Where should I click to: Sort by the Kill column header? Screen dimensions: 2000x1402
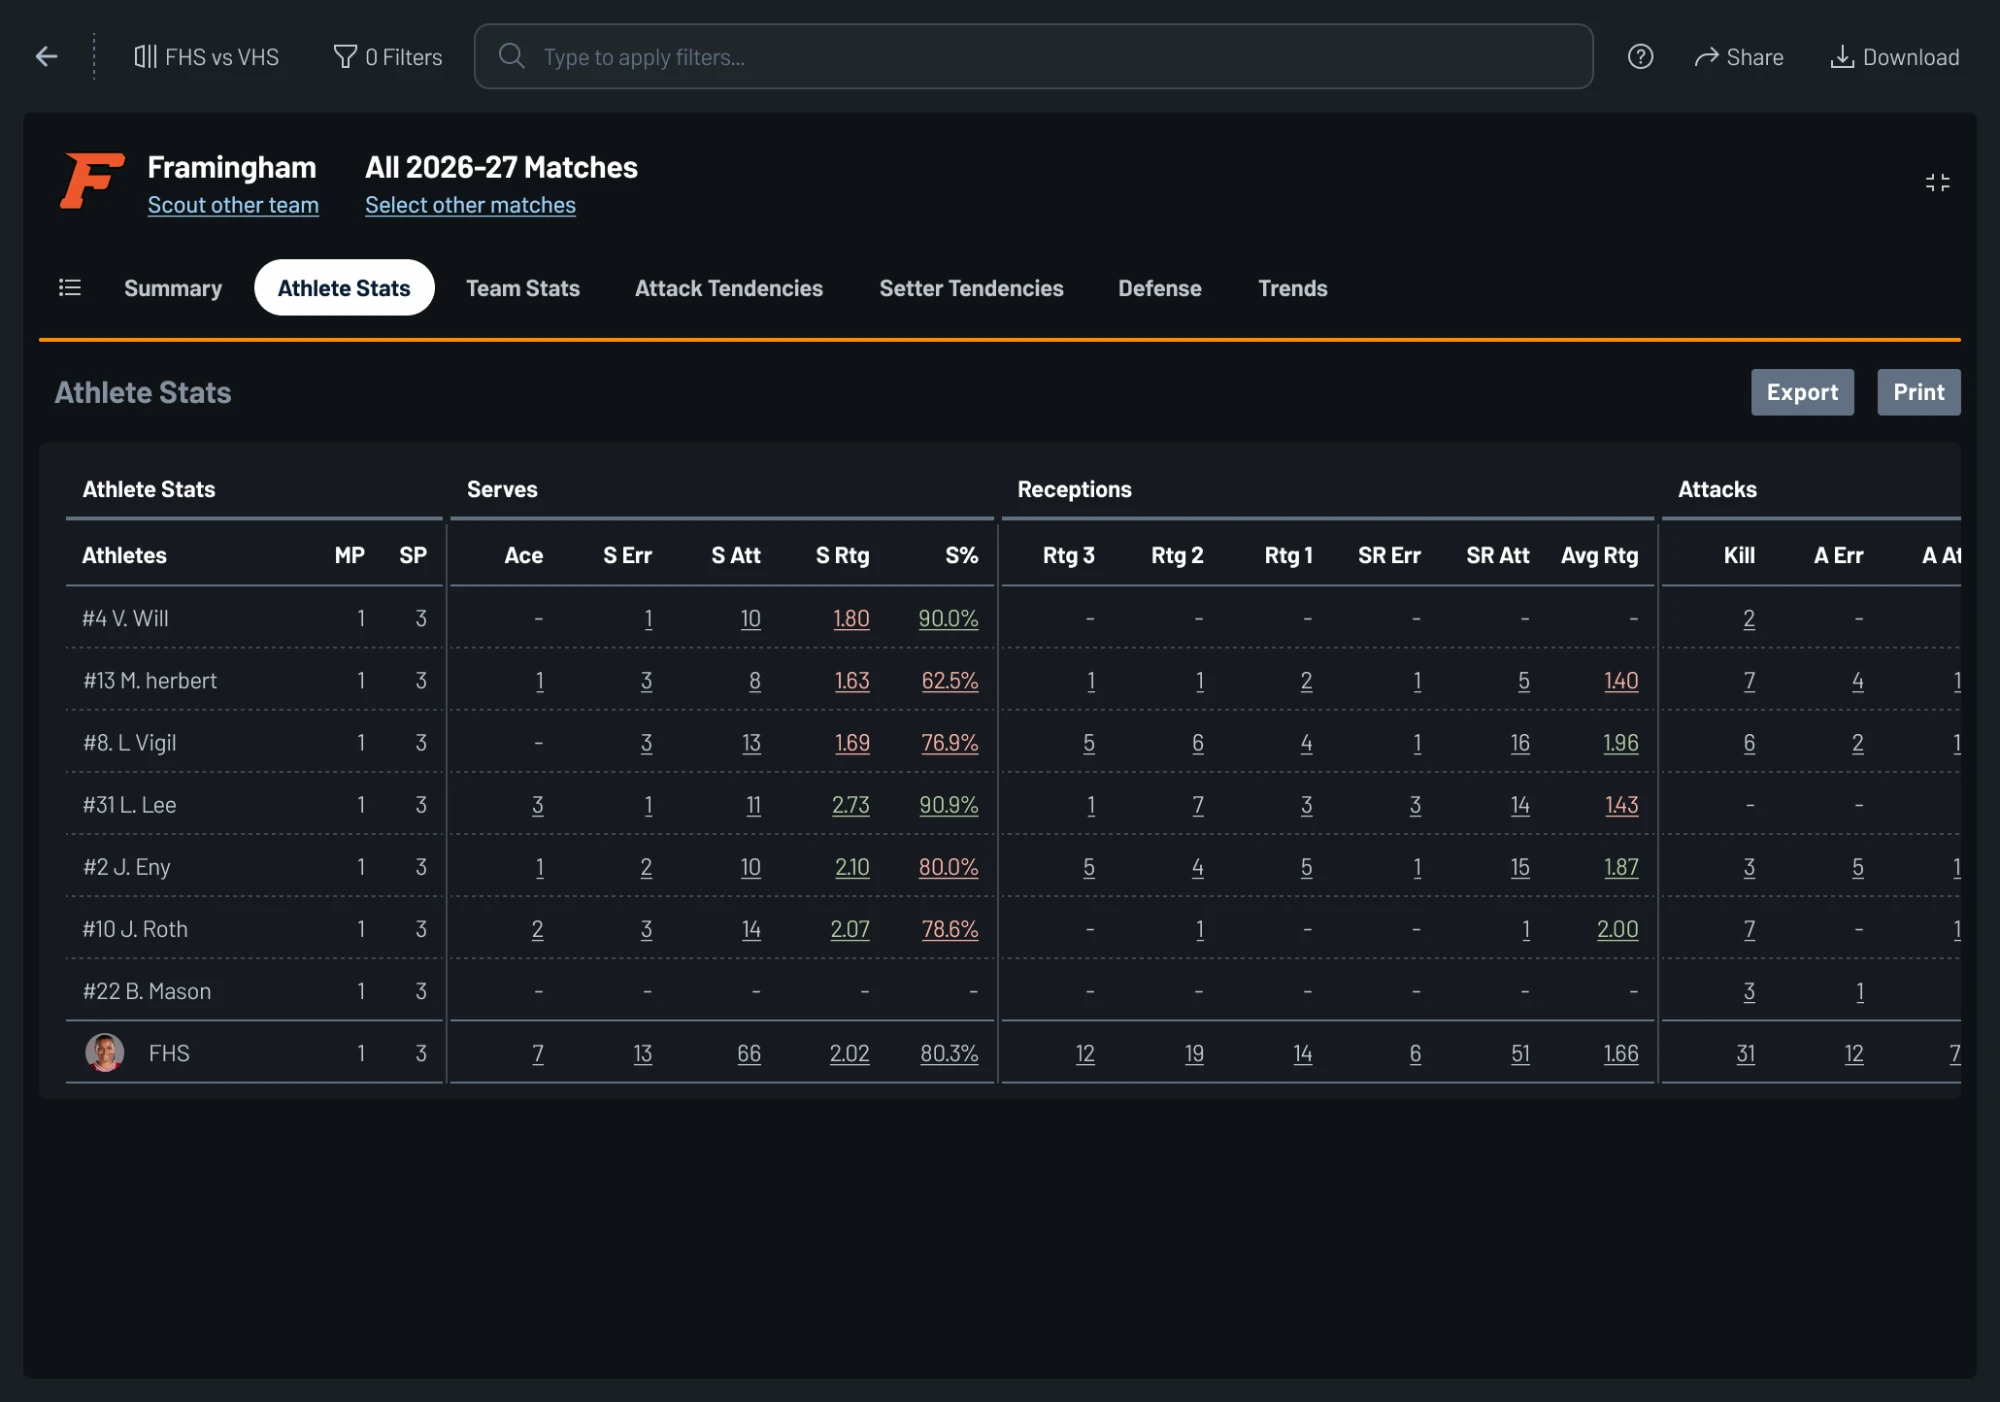click(1739, 555)
